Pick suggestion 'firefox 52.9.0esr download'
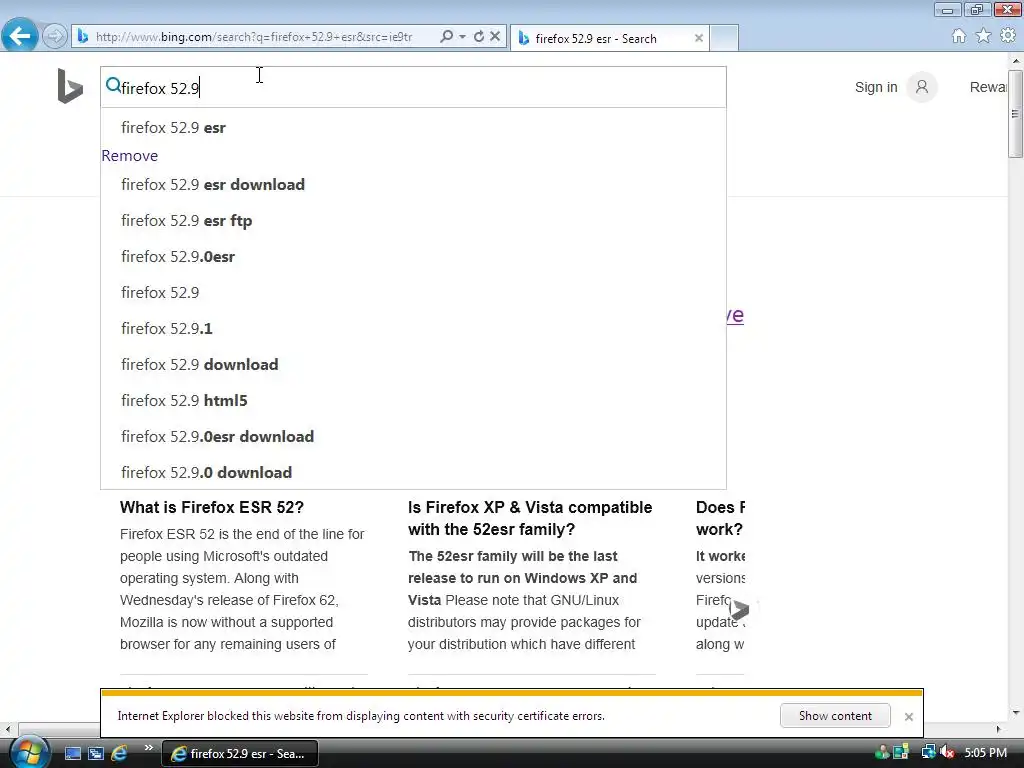Image resolution: width=1024 pixels, height=768 pixels. tap(413, 436)
